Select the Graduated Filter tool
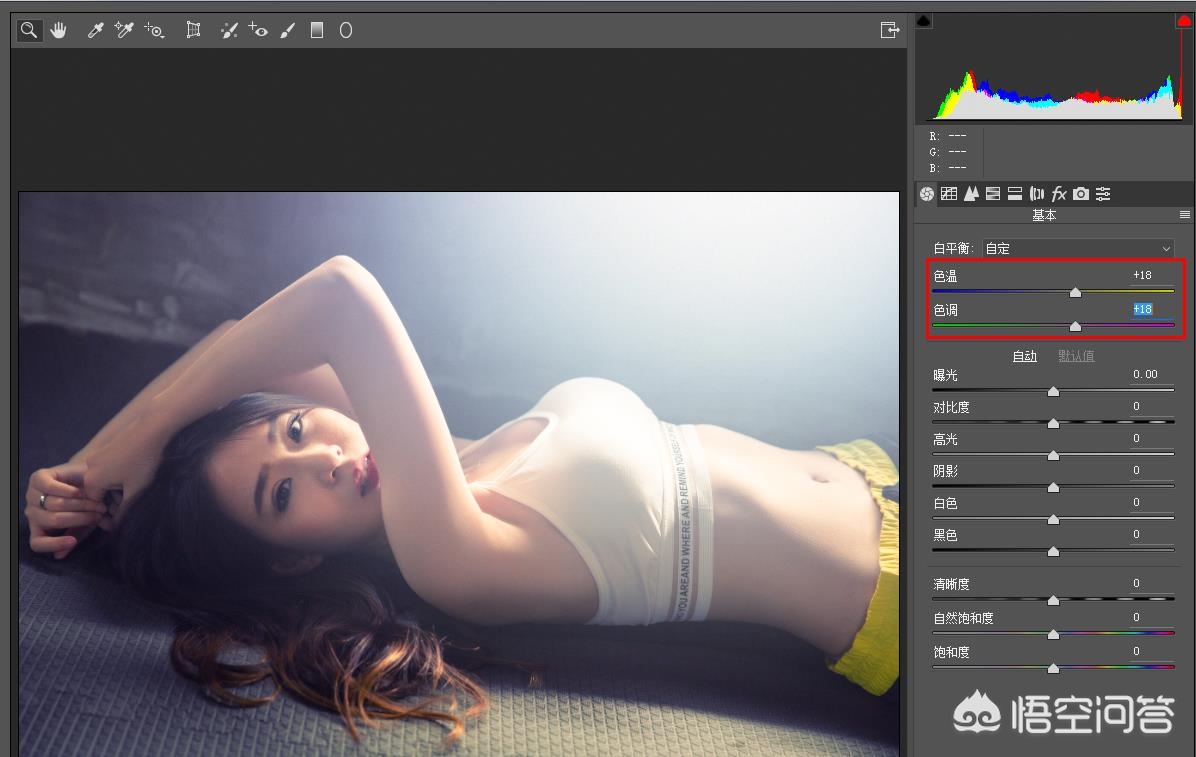Screen dimensions: 1196x757 pyautogui.click(x=317, y=31)
